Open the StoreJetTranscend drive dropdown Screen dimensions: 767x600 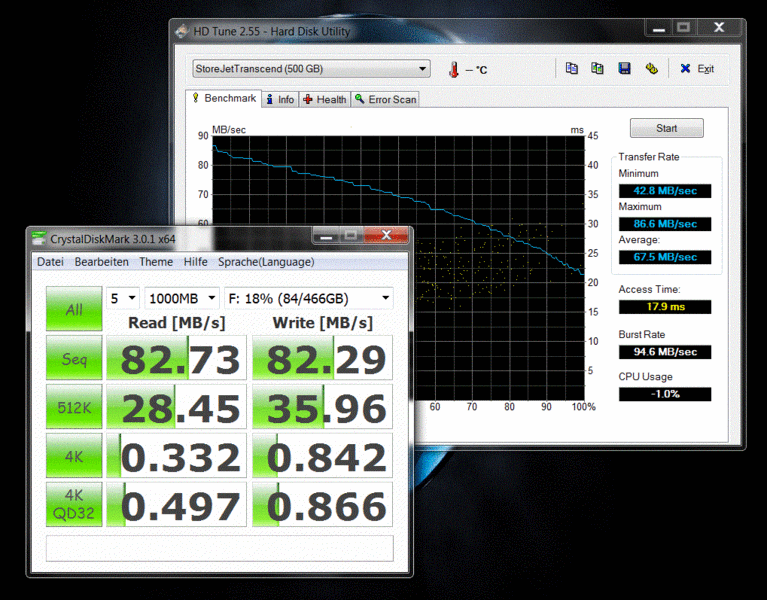(x=311, y=68)
